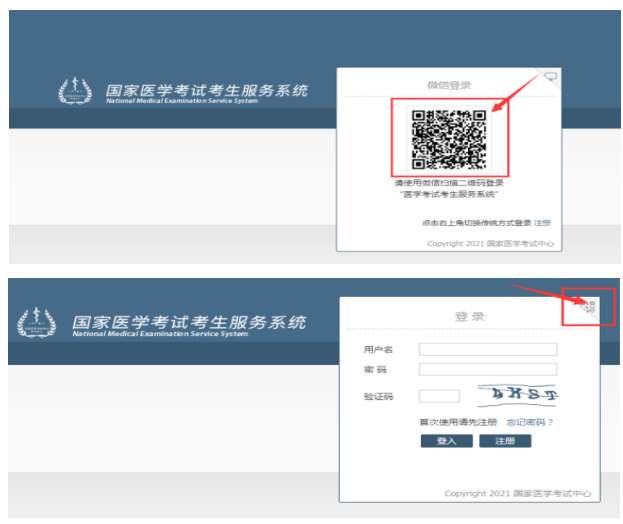Click the WeChat login QR code image
The image size is (623, 524).
[x=449, y=139]
